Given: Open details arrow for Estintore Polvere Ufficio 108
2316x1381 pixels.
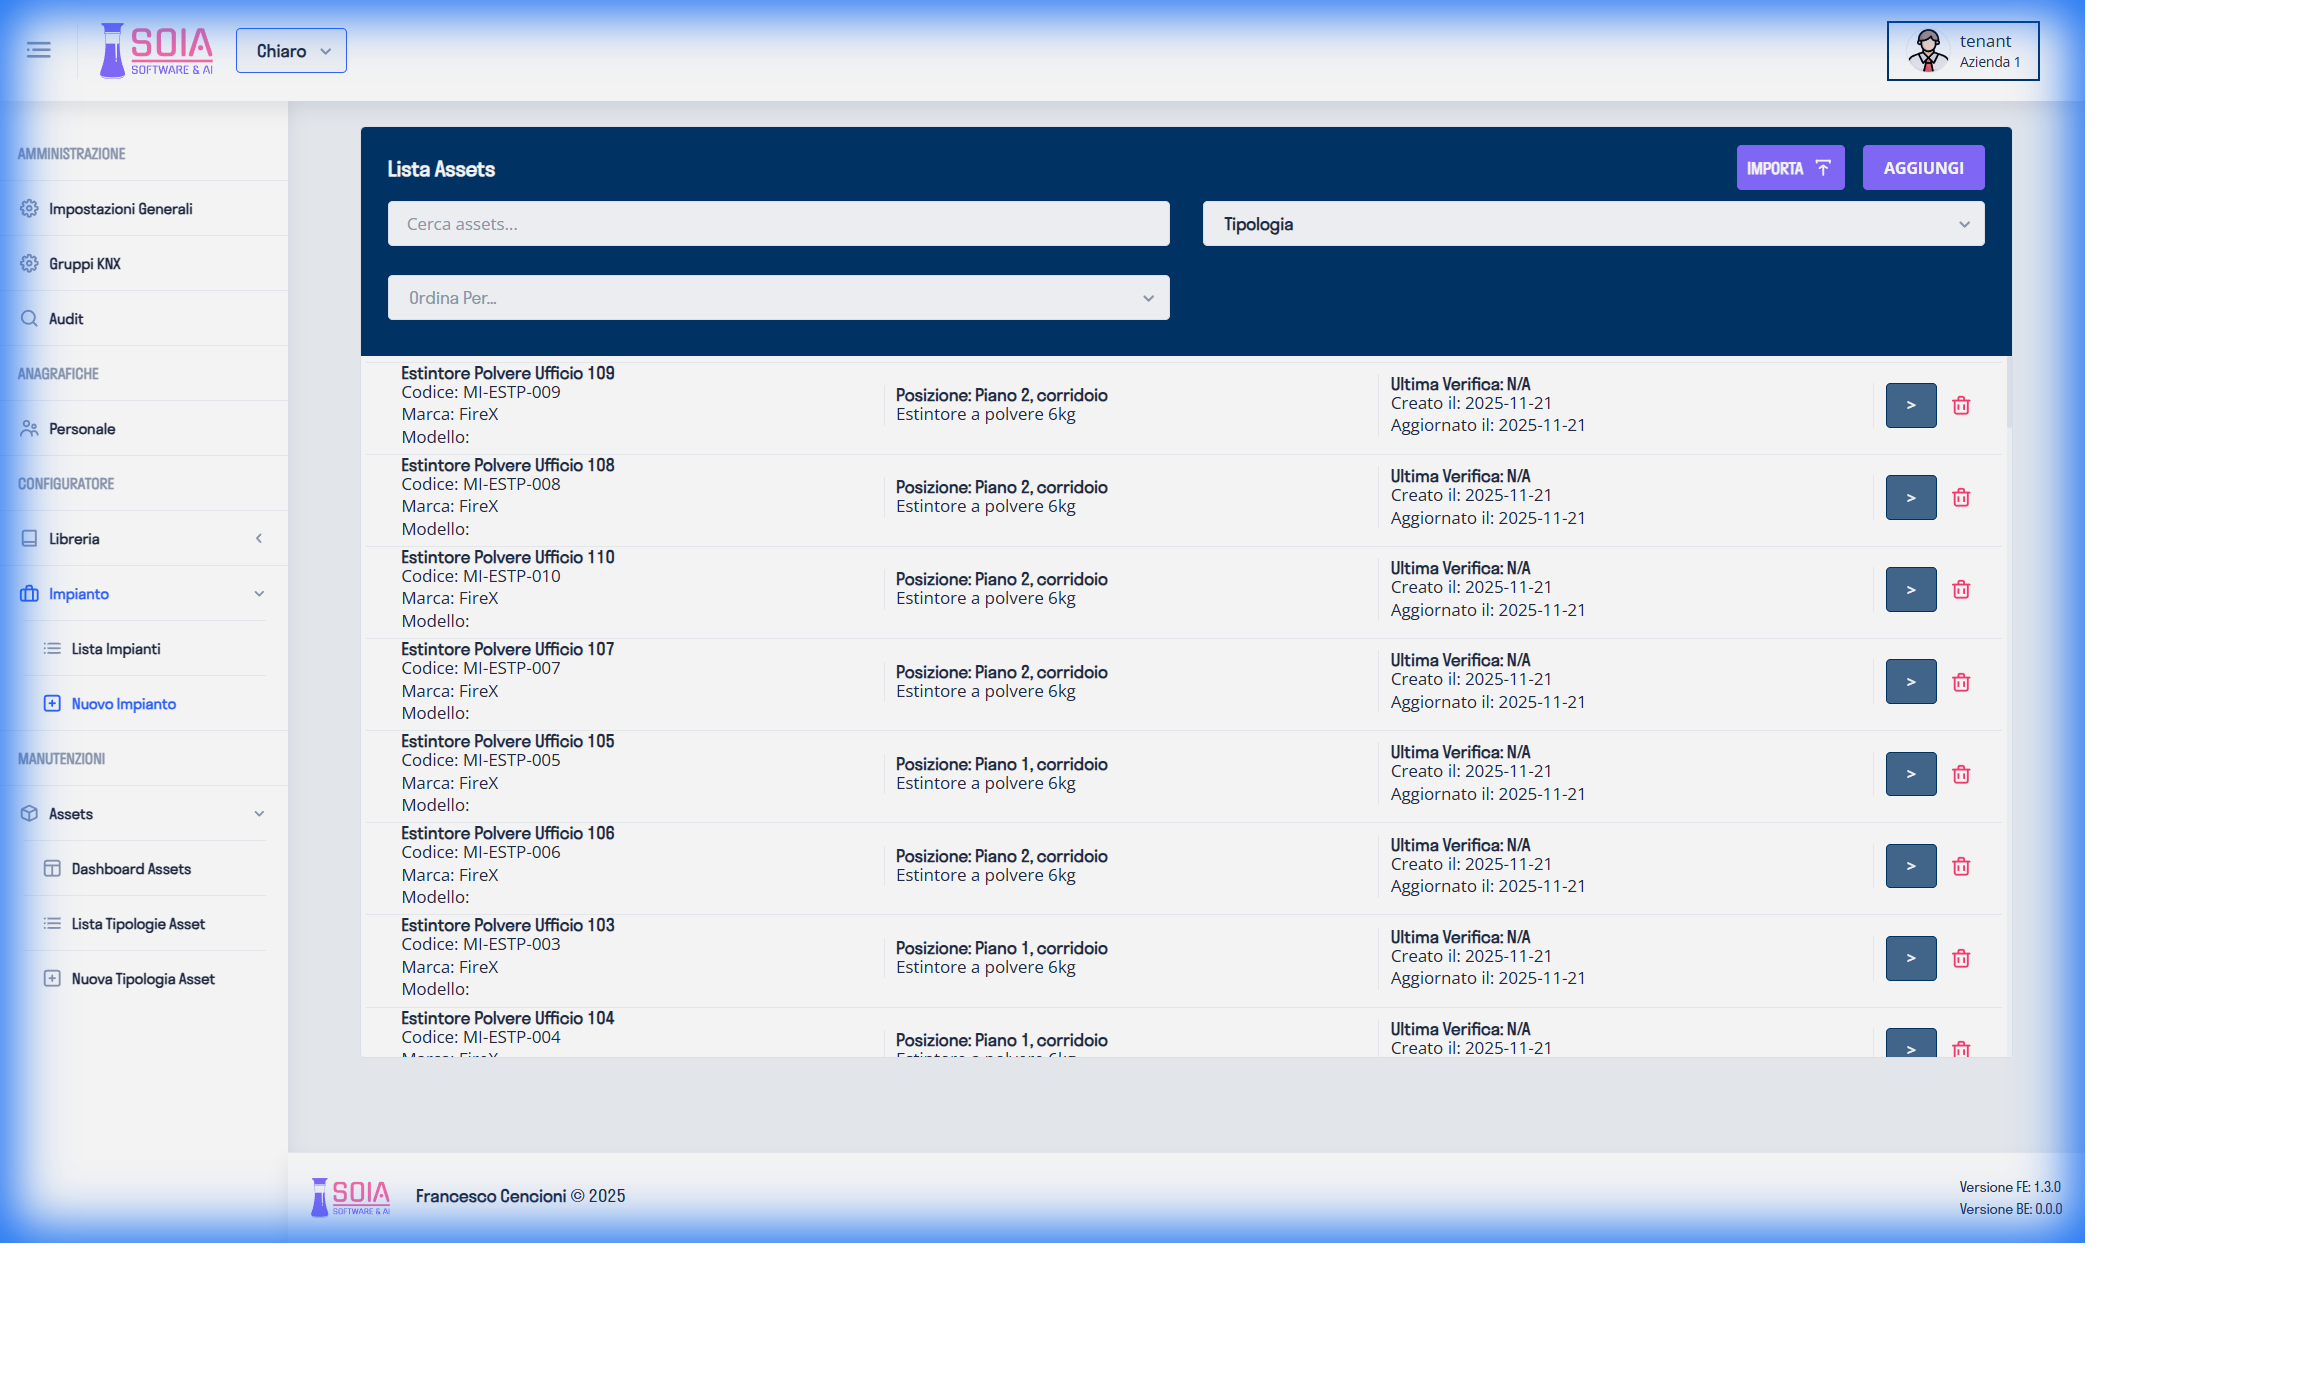Looking at the screenshot, I should 1910,497.
